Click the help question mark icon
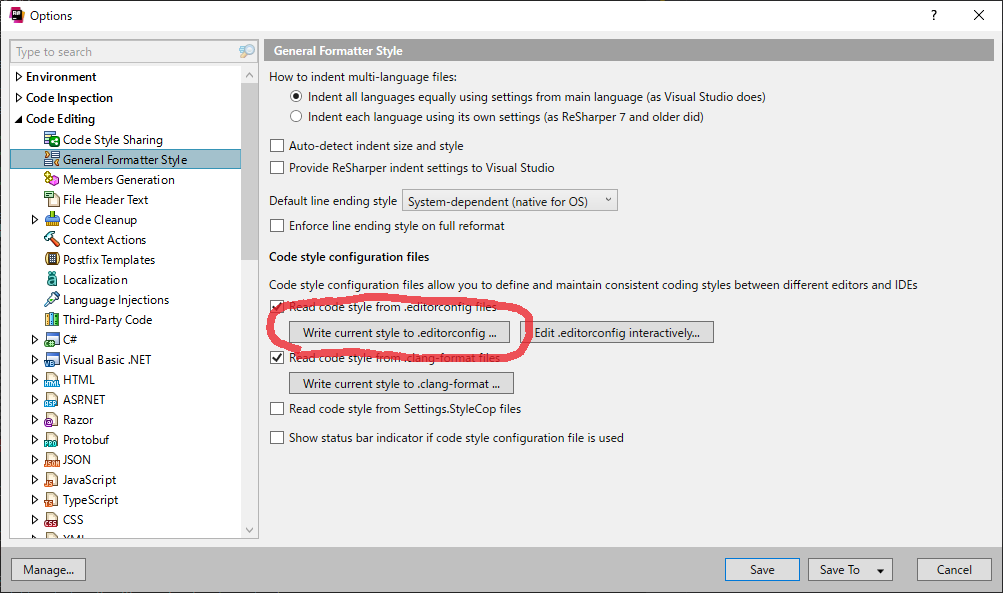Image resolution: width=1003 pixels, height=593 pixels. tap(934, 15)
